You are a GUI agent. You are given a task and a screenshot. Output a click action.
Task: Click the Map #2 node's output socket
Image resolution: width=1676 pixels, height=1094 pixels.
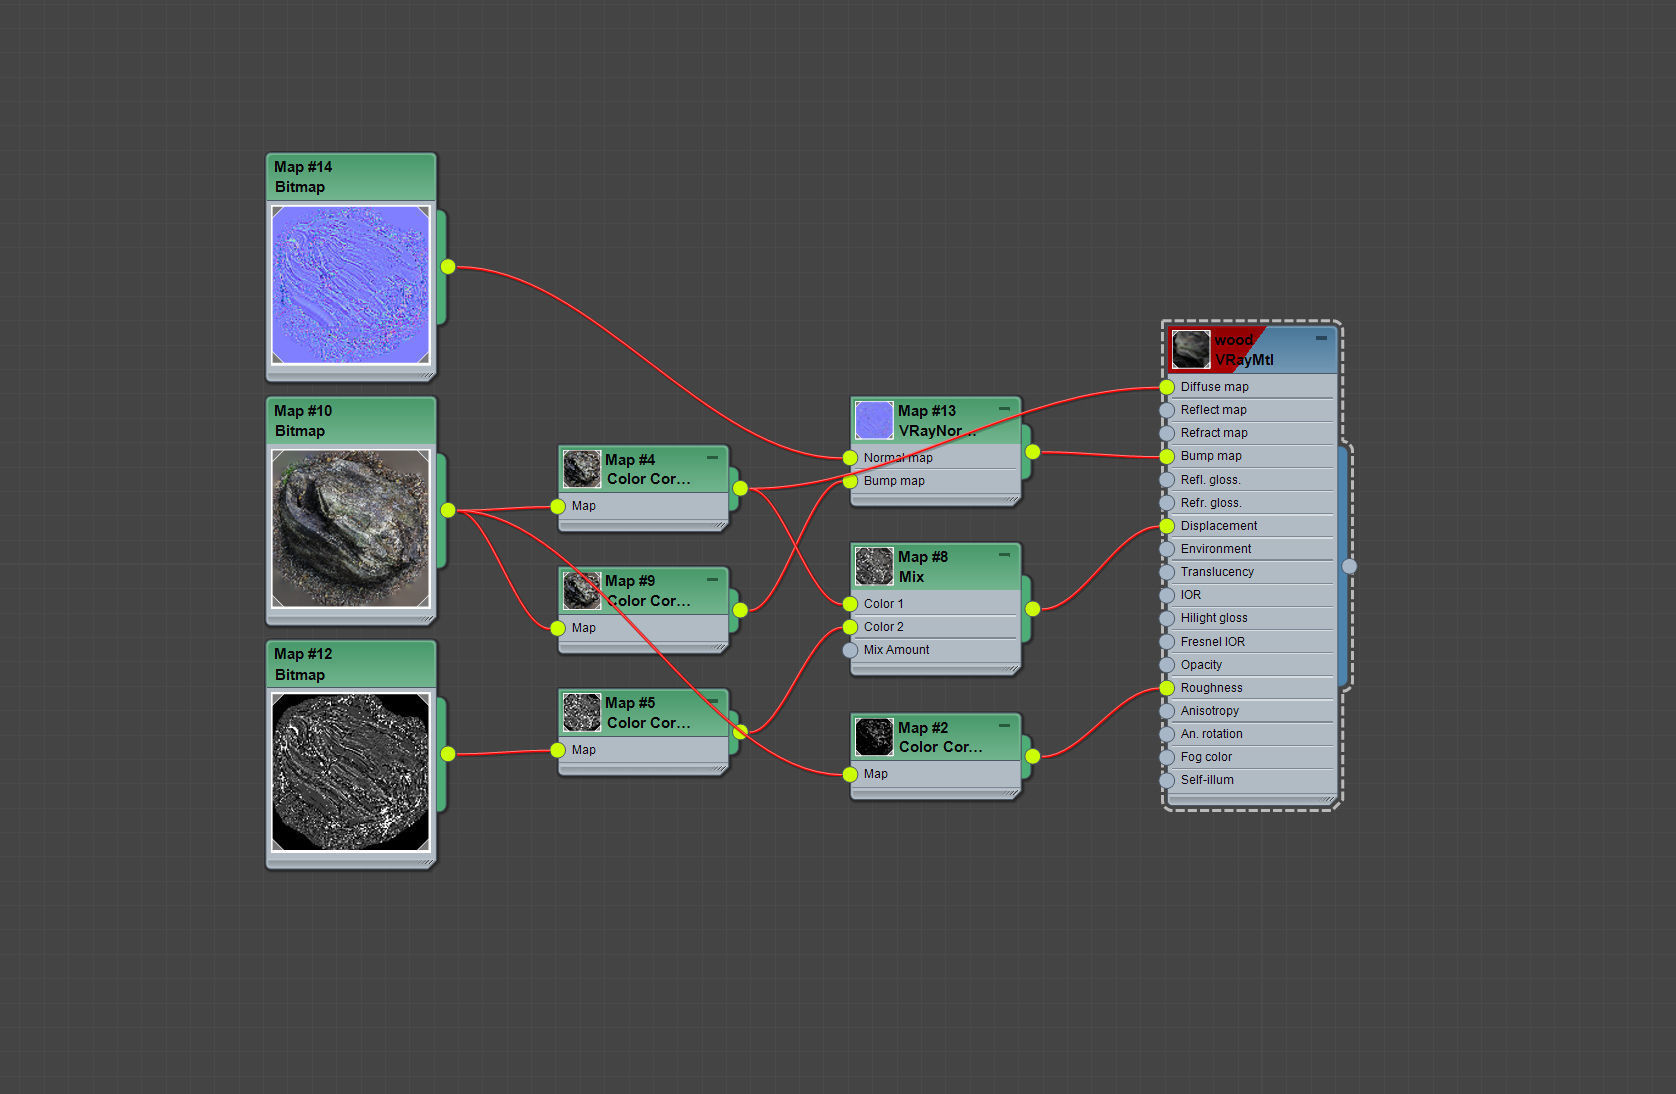point(1032,756)
